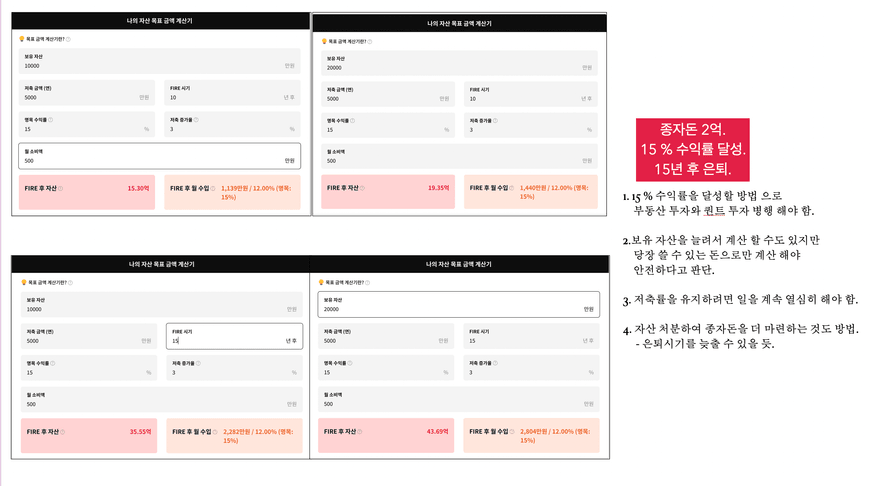Open help icon beside 목표 금액 계산기란? in 19.35억 panel
Image resolution: width=870 pixels, height=486 pixels.
(x=370, y=42)
